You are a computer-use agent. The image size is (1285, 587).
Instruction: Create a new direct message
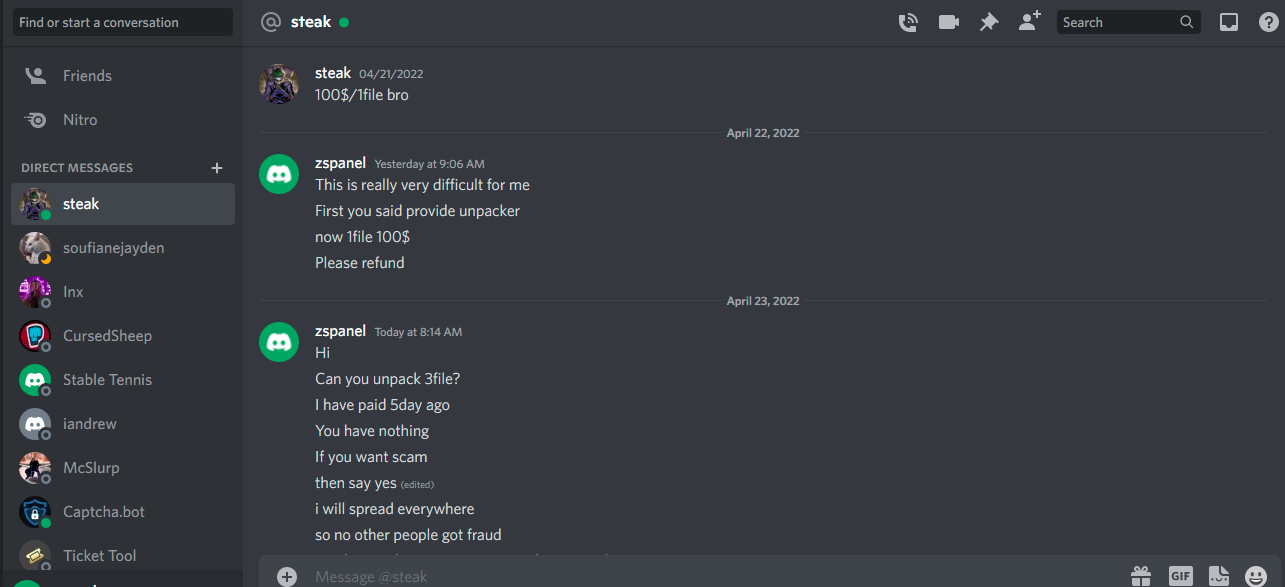217,168
